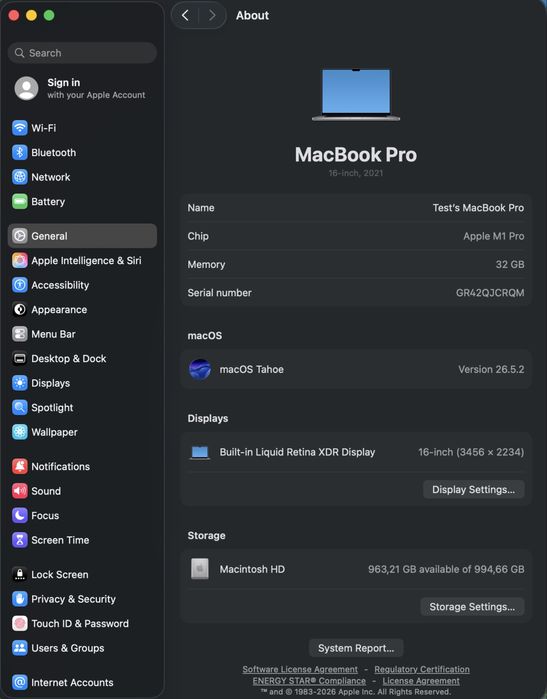The image size is (547, 699).
Task: Select Screen Time hourglass icon
Action: 20,540
